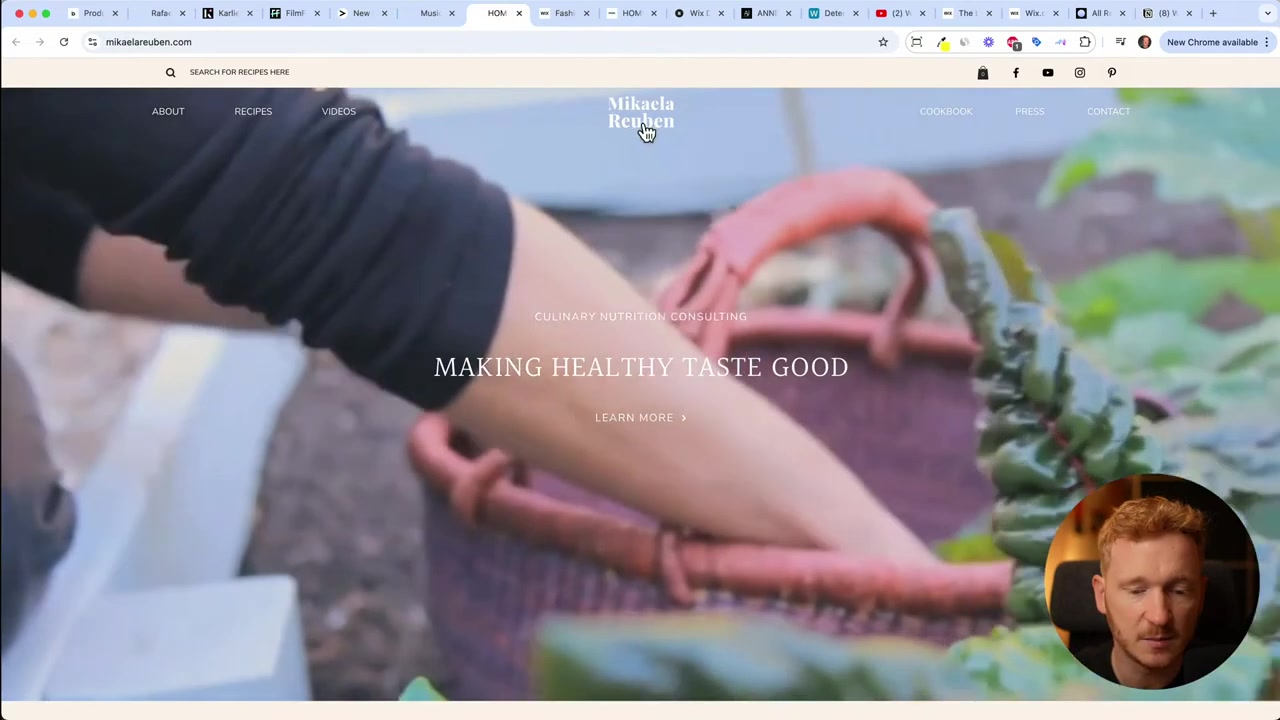Click the red extension icon with badge
Image resolution: width=1280 pixels, height=720 pixels.
click(x=1013, y=42)
